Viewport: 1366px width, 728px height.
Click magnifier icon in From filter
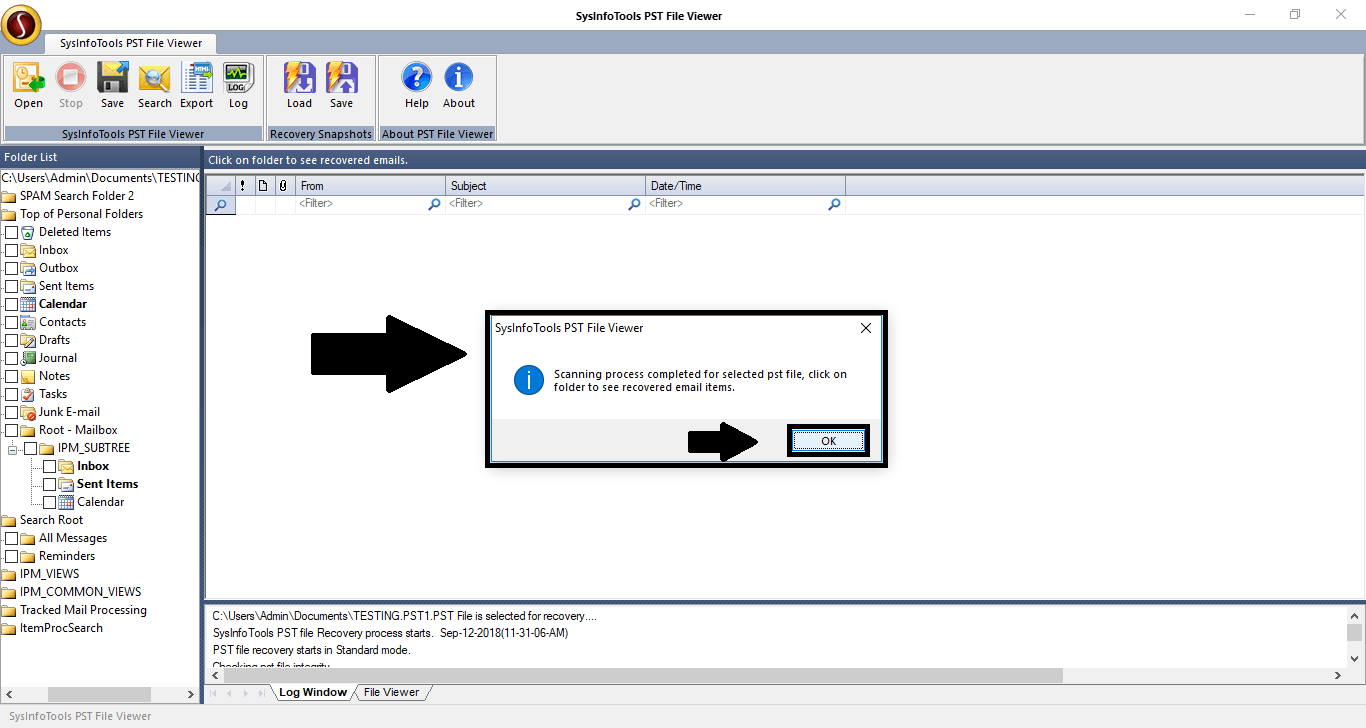point(434,204)
